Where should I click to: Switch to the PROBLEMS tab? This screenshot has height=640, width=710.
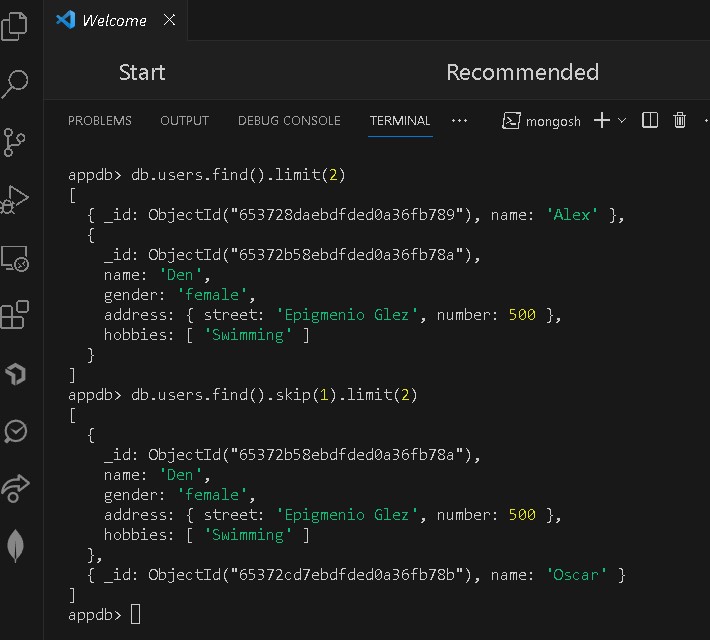point(100,121)
